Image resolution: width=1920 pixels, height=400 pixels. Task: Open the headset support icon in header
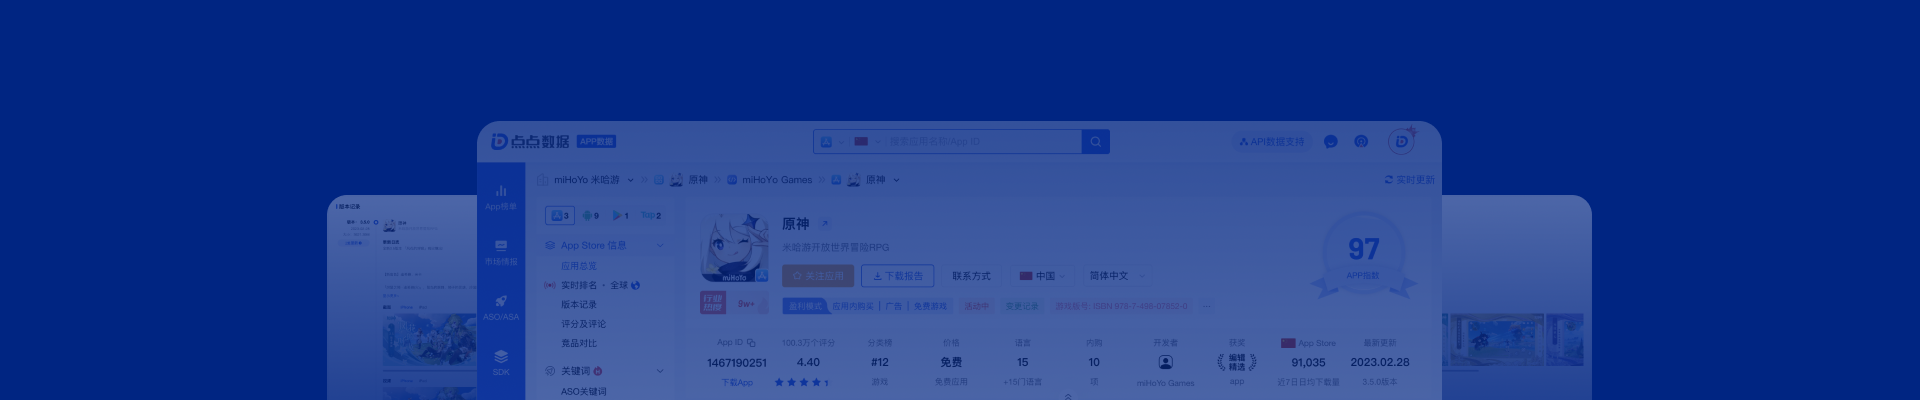[x=1361, y=142]
